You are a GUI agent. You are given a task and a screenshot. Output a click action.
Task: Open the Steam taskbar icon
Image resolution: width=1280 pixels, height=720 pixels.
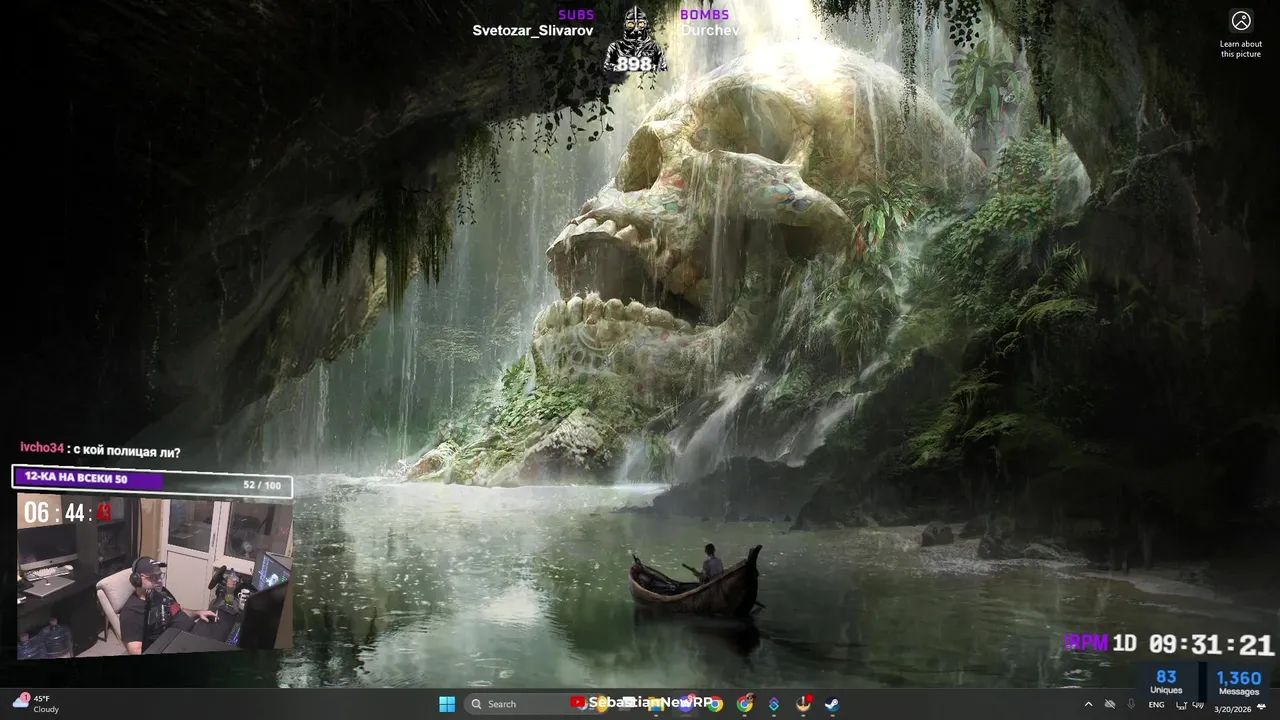(x=832, y=704)
